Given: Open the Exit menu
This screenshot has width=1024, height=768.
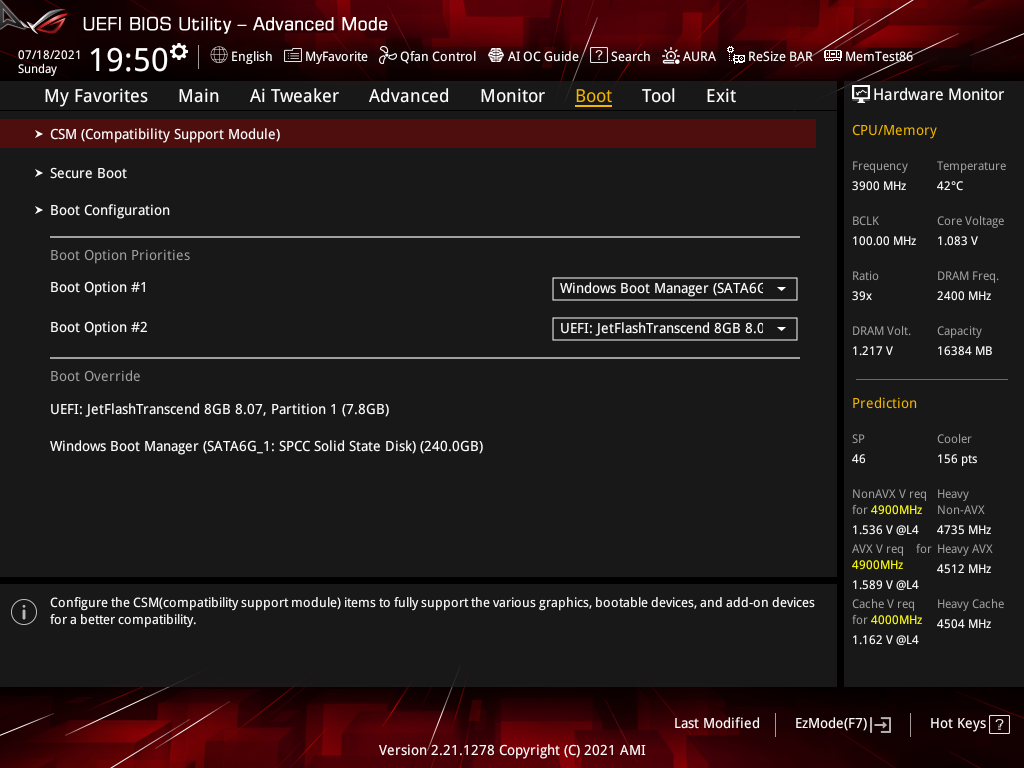Looking at the screenshot, I should coord(721,96).
